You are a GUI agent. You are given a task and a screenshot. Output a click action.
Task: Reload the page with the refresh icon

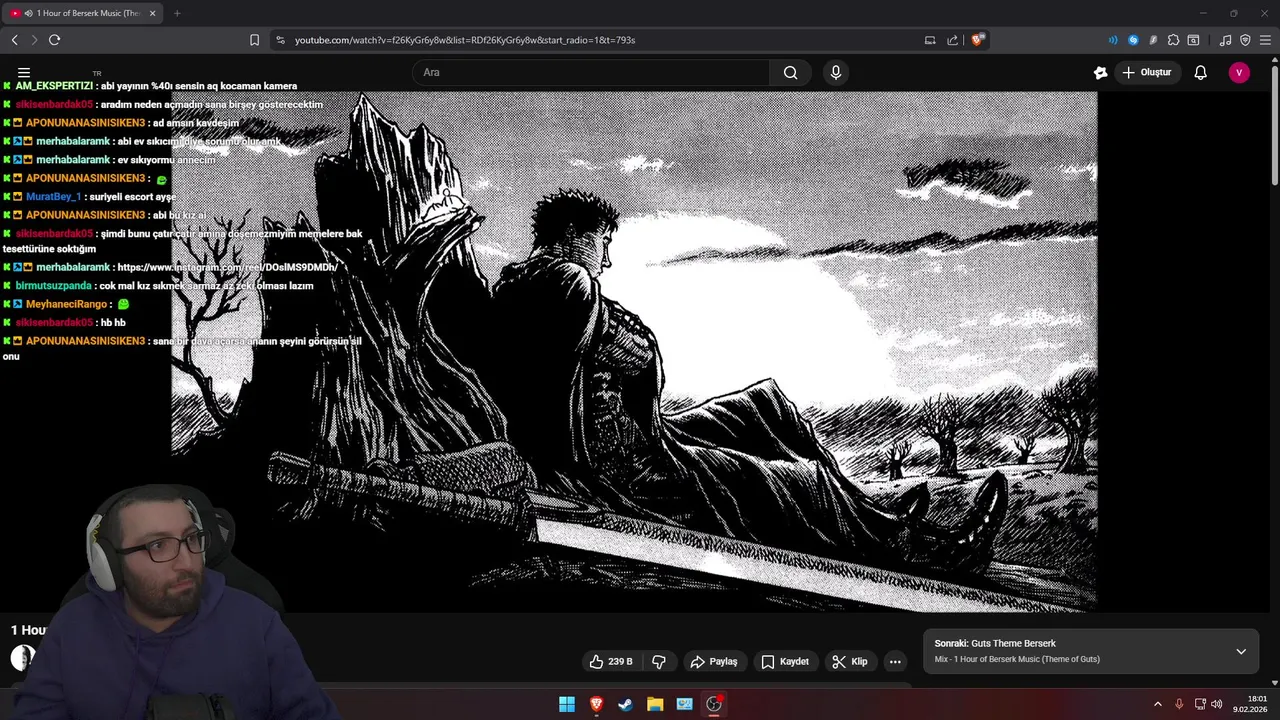click(x=54, y=40)
